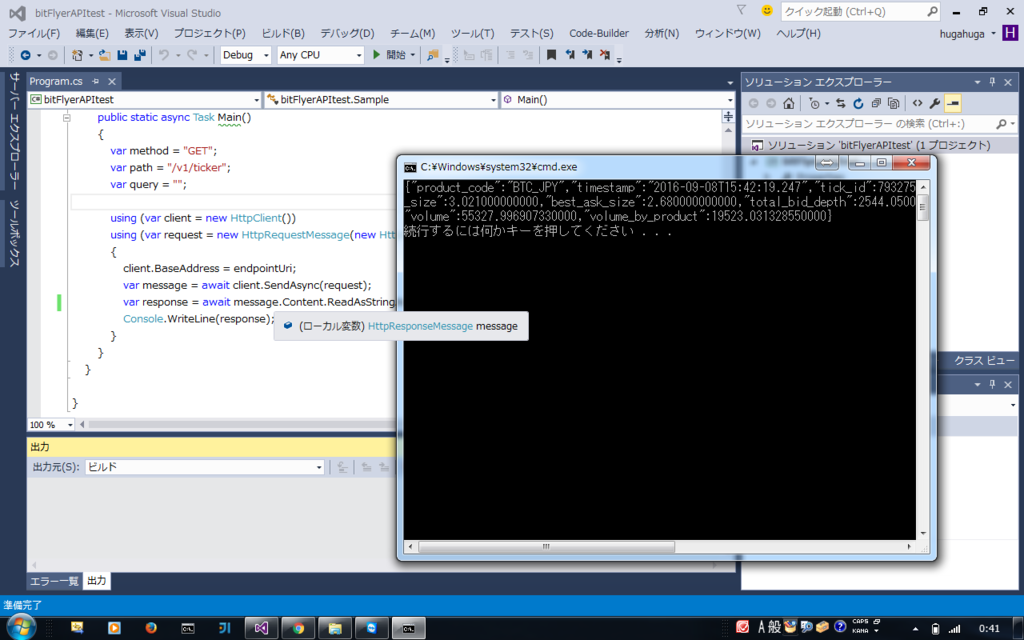1024x640 pixels.
Task: Open the find in files toolbar icon
Action: point(432,56)
